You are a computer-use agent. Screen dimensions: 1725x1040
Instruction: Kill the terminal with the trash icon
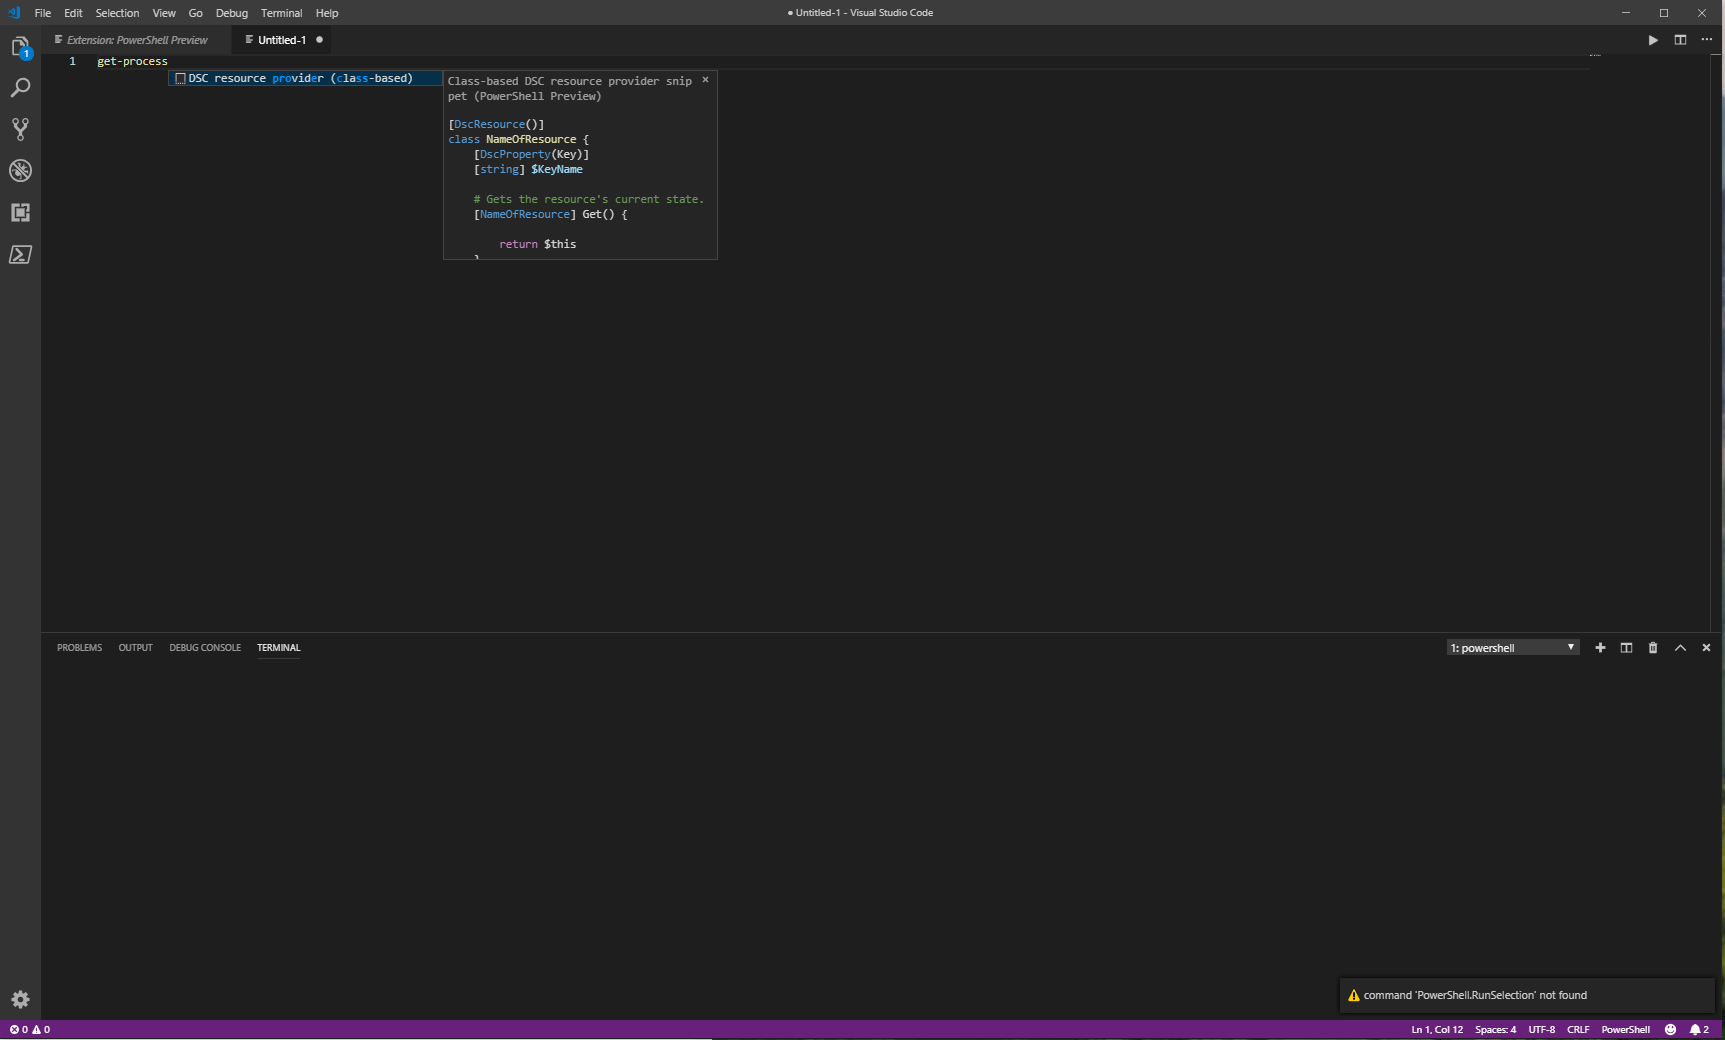[1652, 648]
